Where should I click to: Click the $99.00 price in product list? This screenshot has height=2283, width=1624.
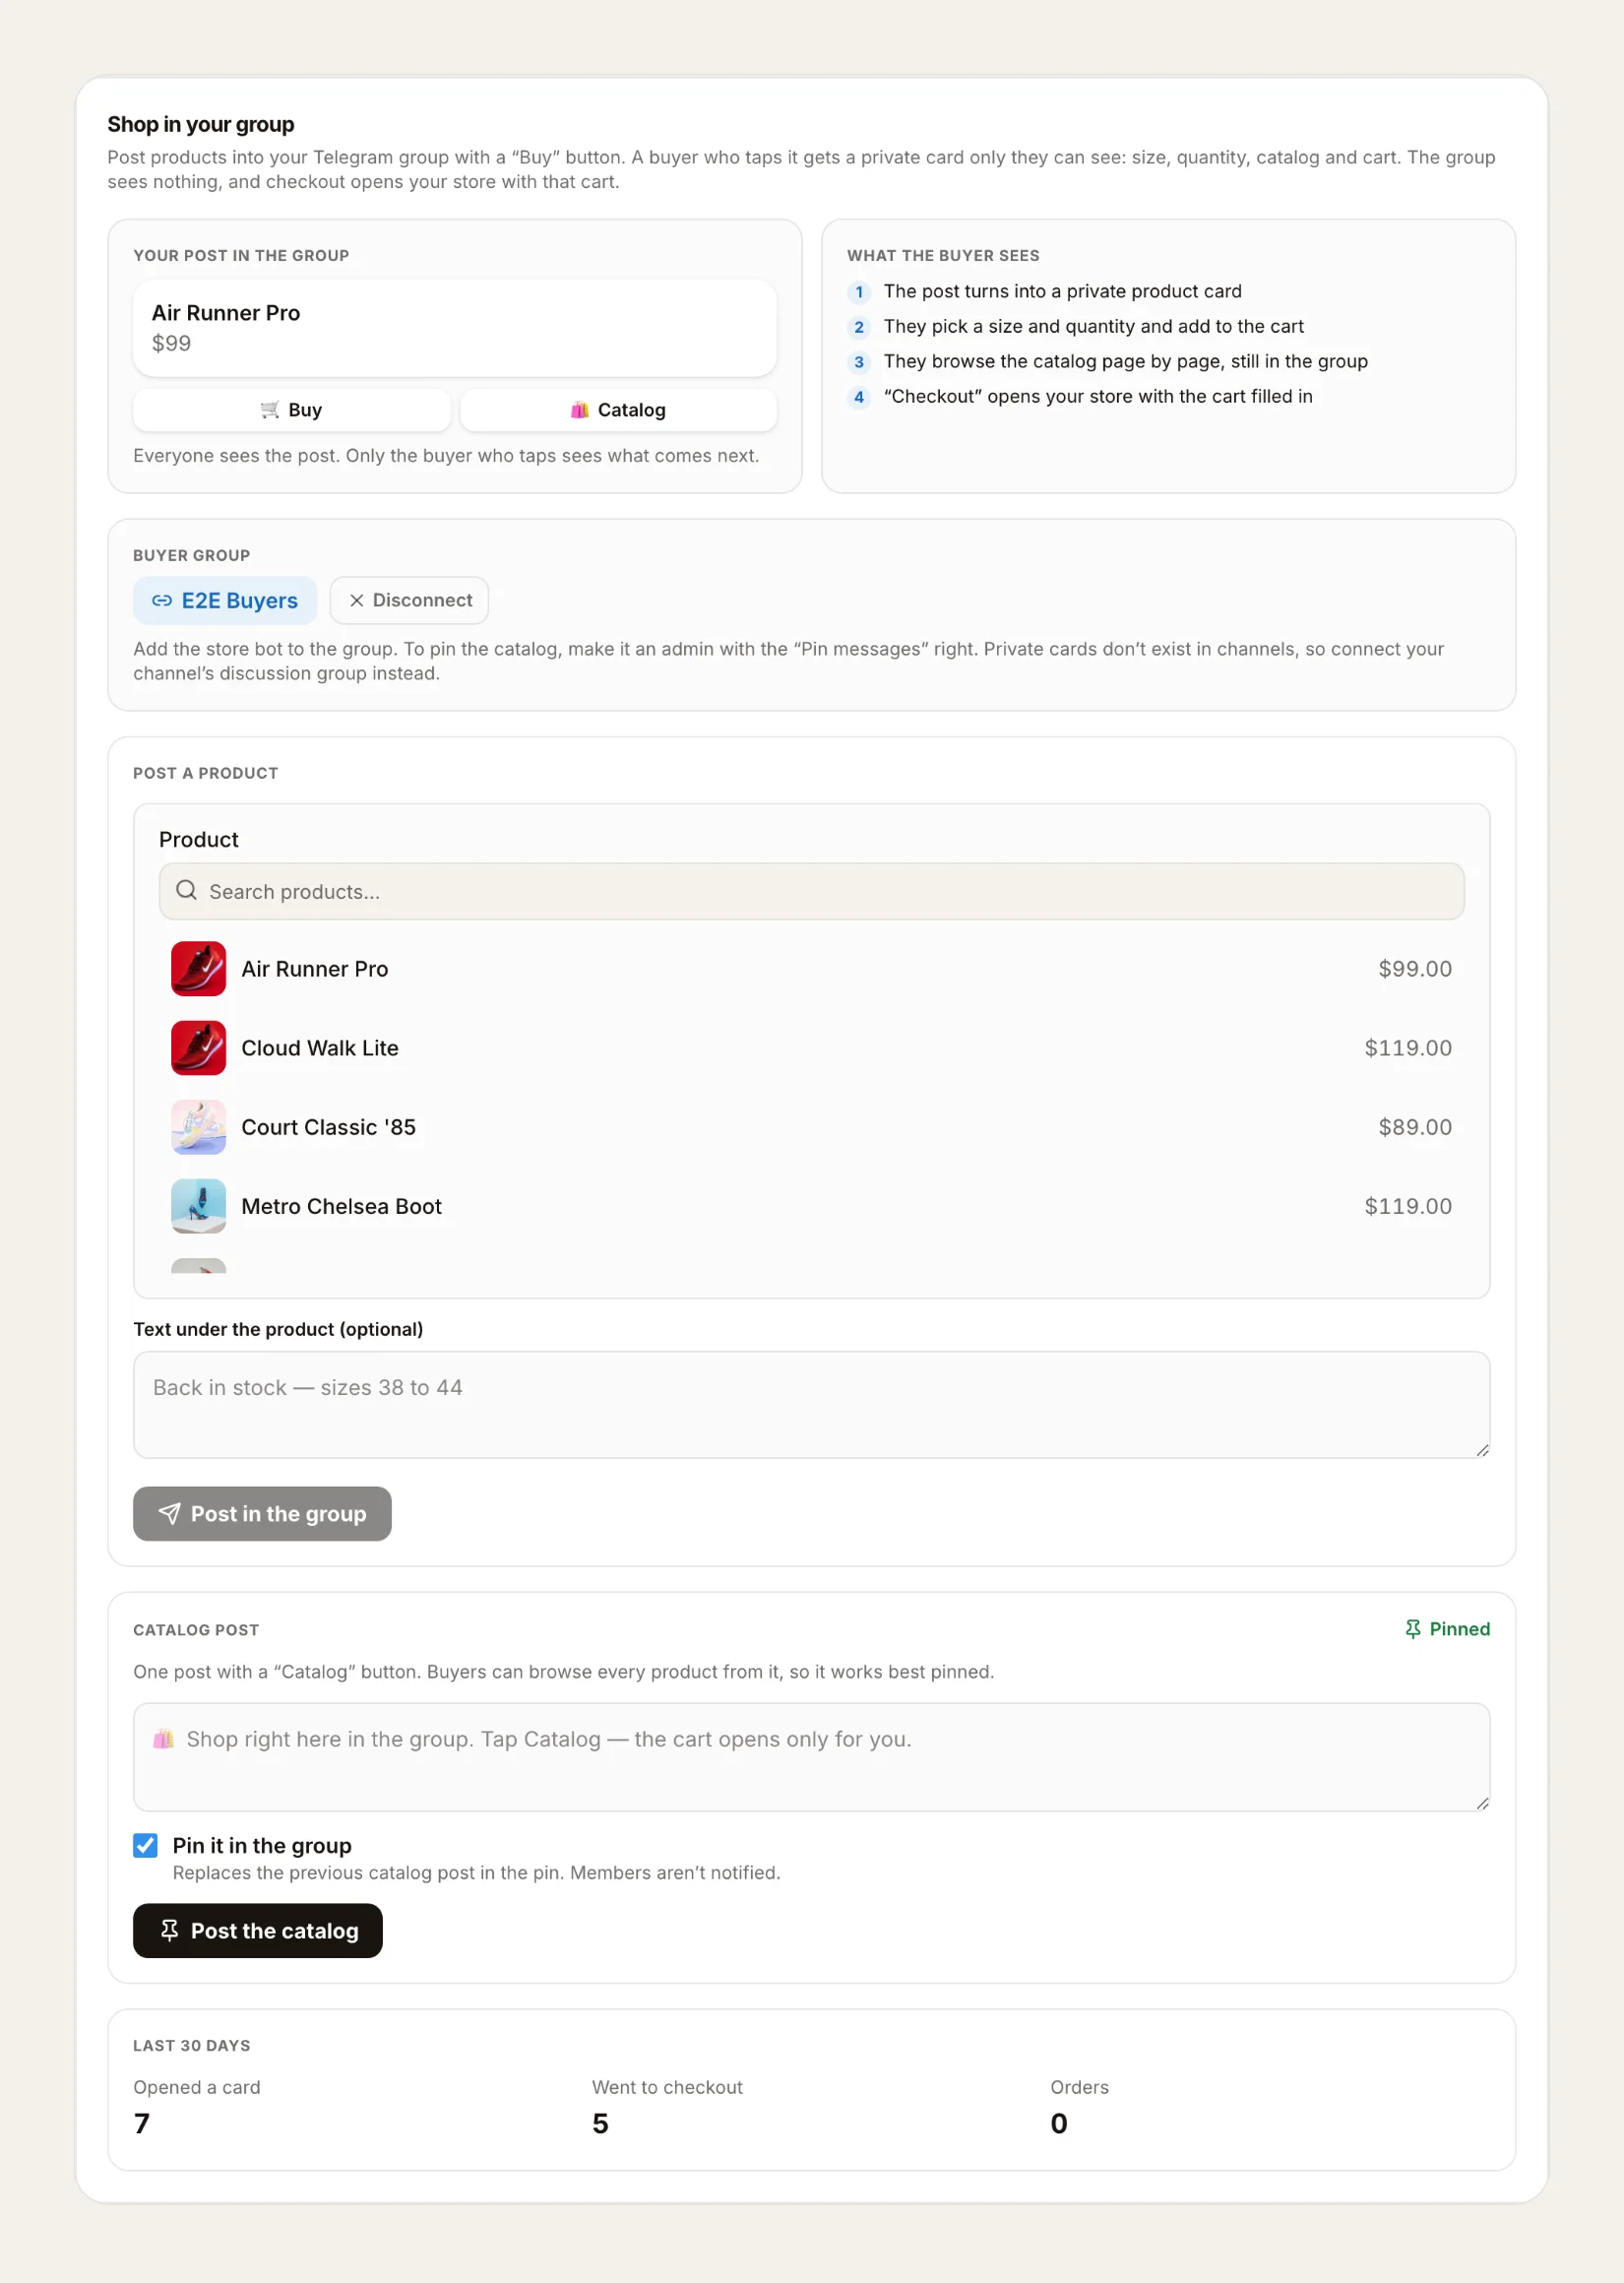coord(1414,968)
